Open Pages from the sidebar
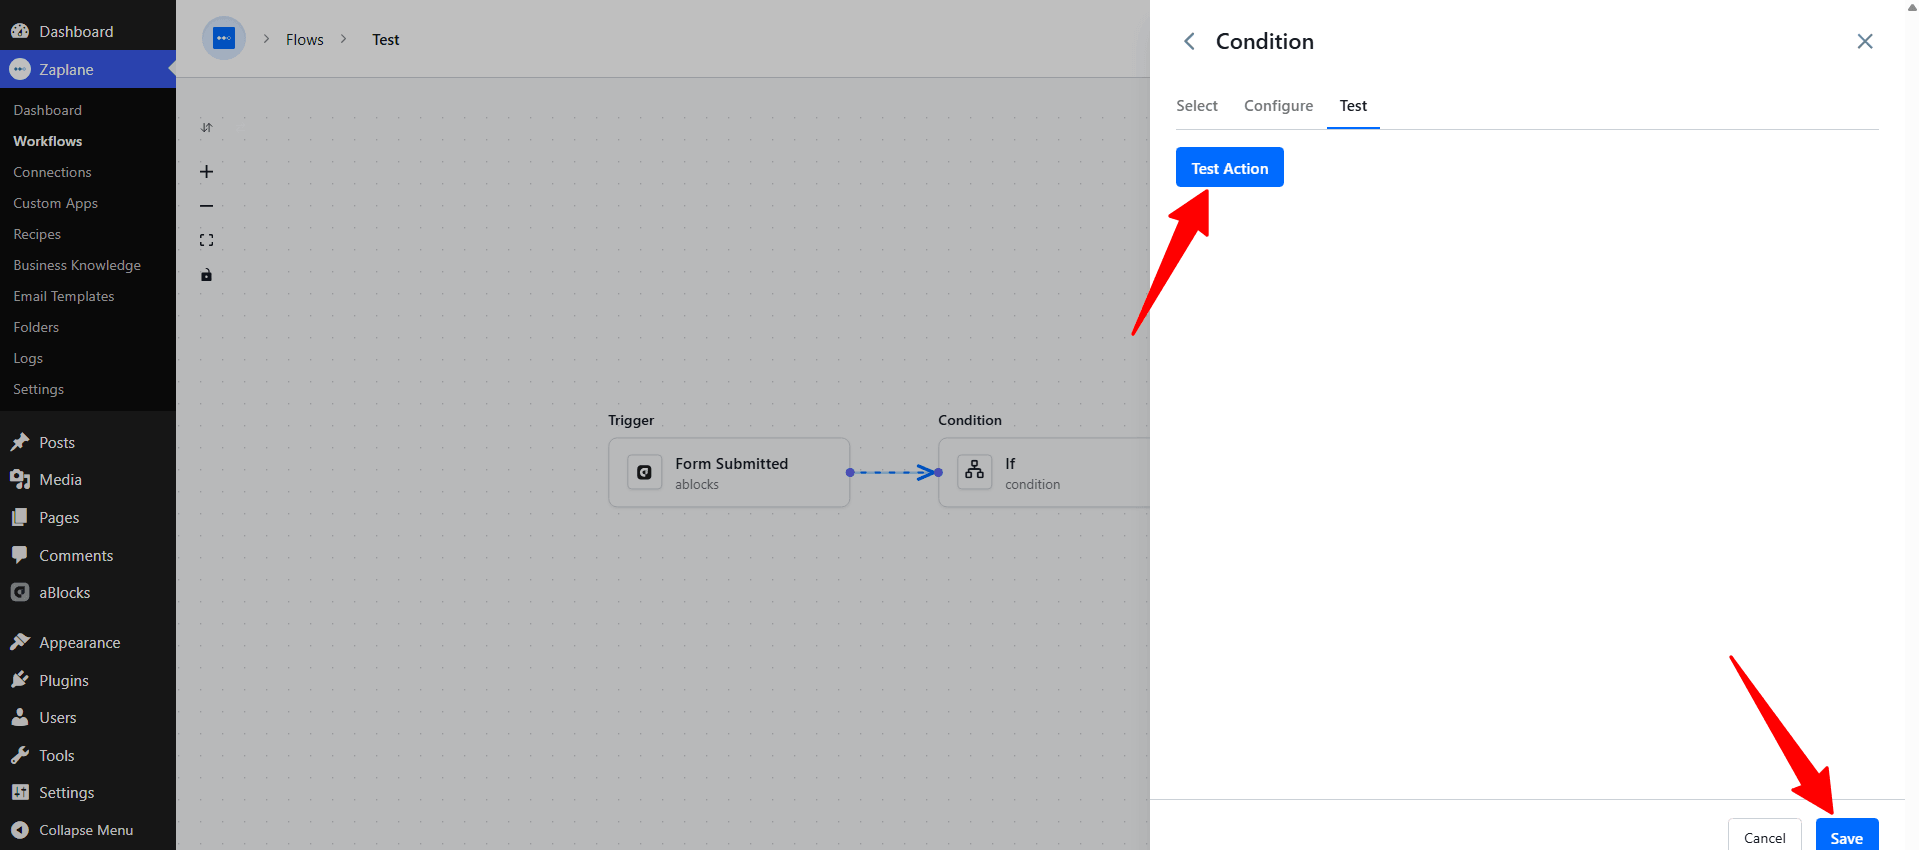The image size is (1919, 850). [88, 517]
